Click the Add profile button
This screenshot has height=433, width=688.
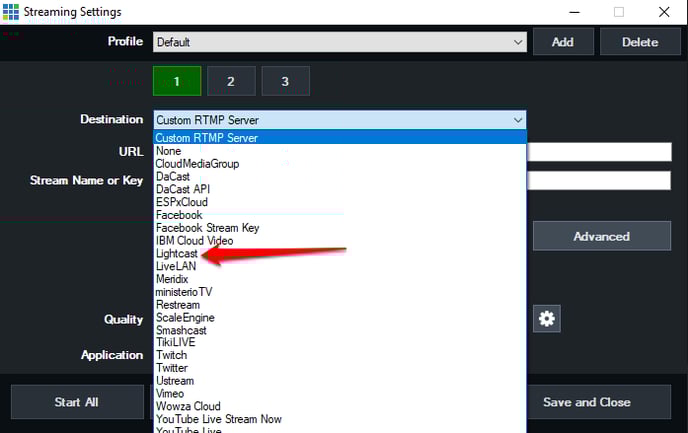(x=563, y=42)
